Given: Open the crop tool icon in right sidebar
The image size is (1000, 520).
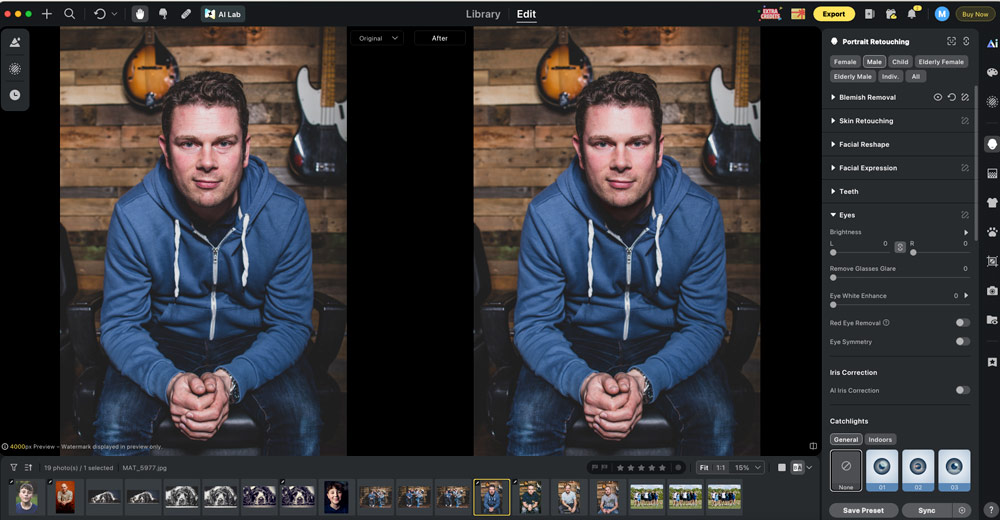Looking at the screenshot, I should pyautogui.click(x=992, y=261).
